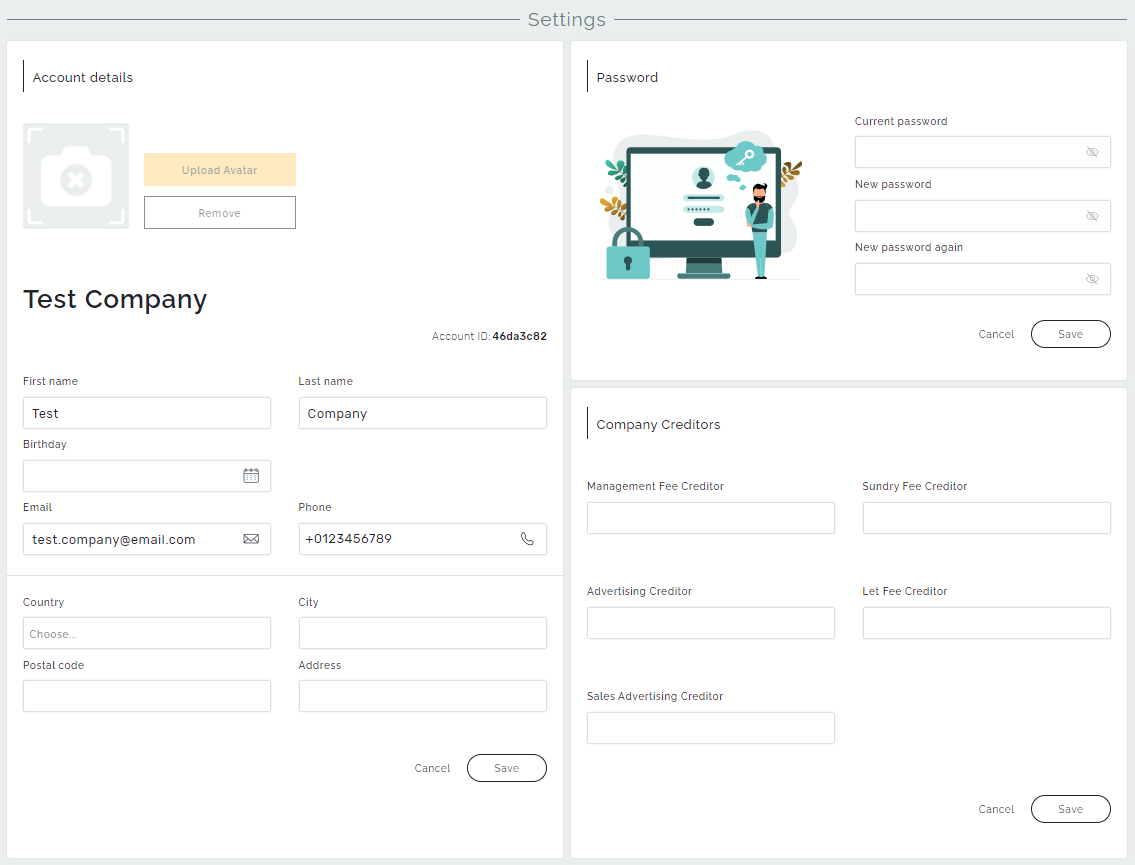Click the New password input field
1135x865 pixels.
982,216
